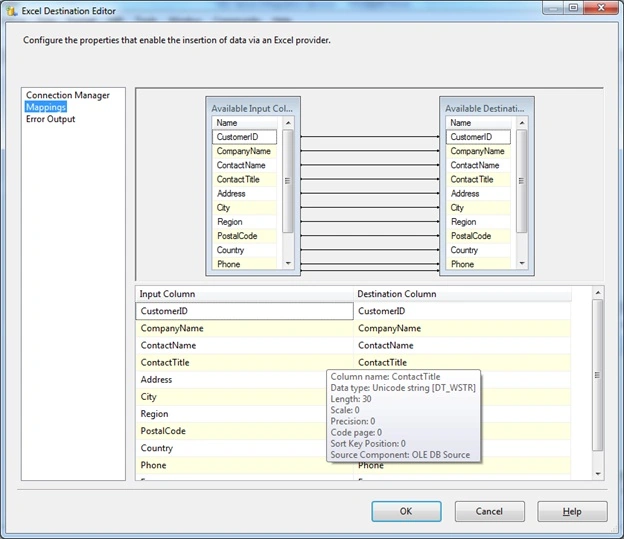The width and height of the screenshot is (624, 539).
Task: Click the mapping grid vertical scrollbar thumb
Action: [597, 375]
